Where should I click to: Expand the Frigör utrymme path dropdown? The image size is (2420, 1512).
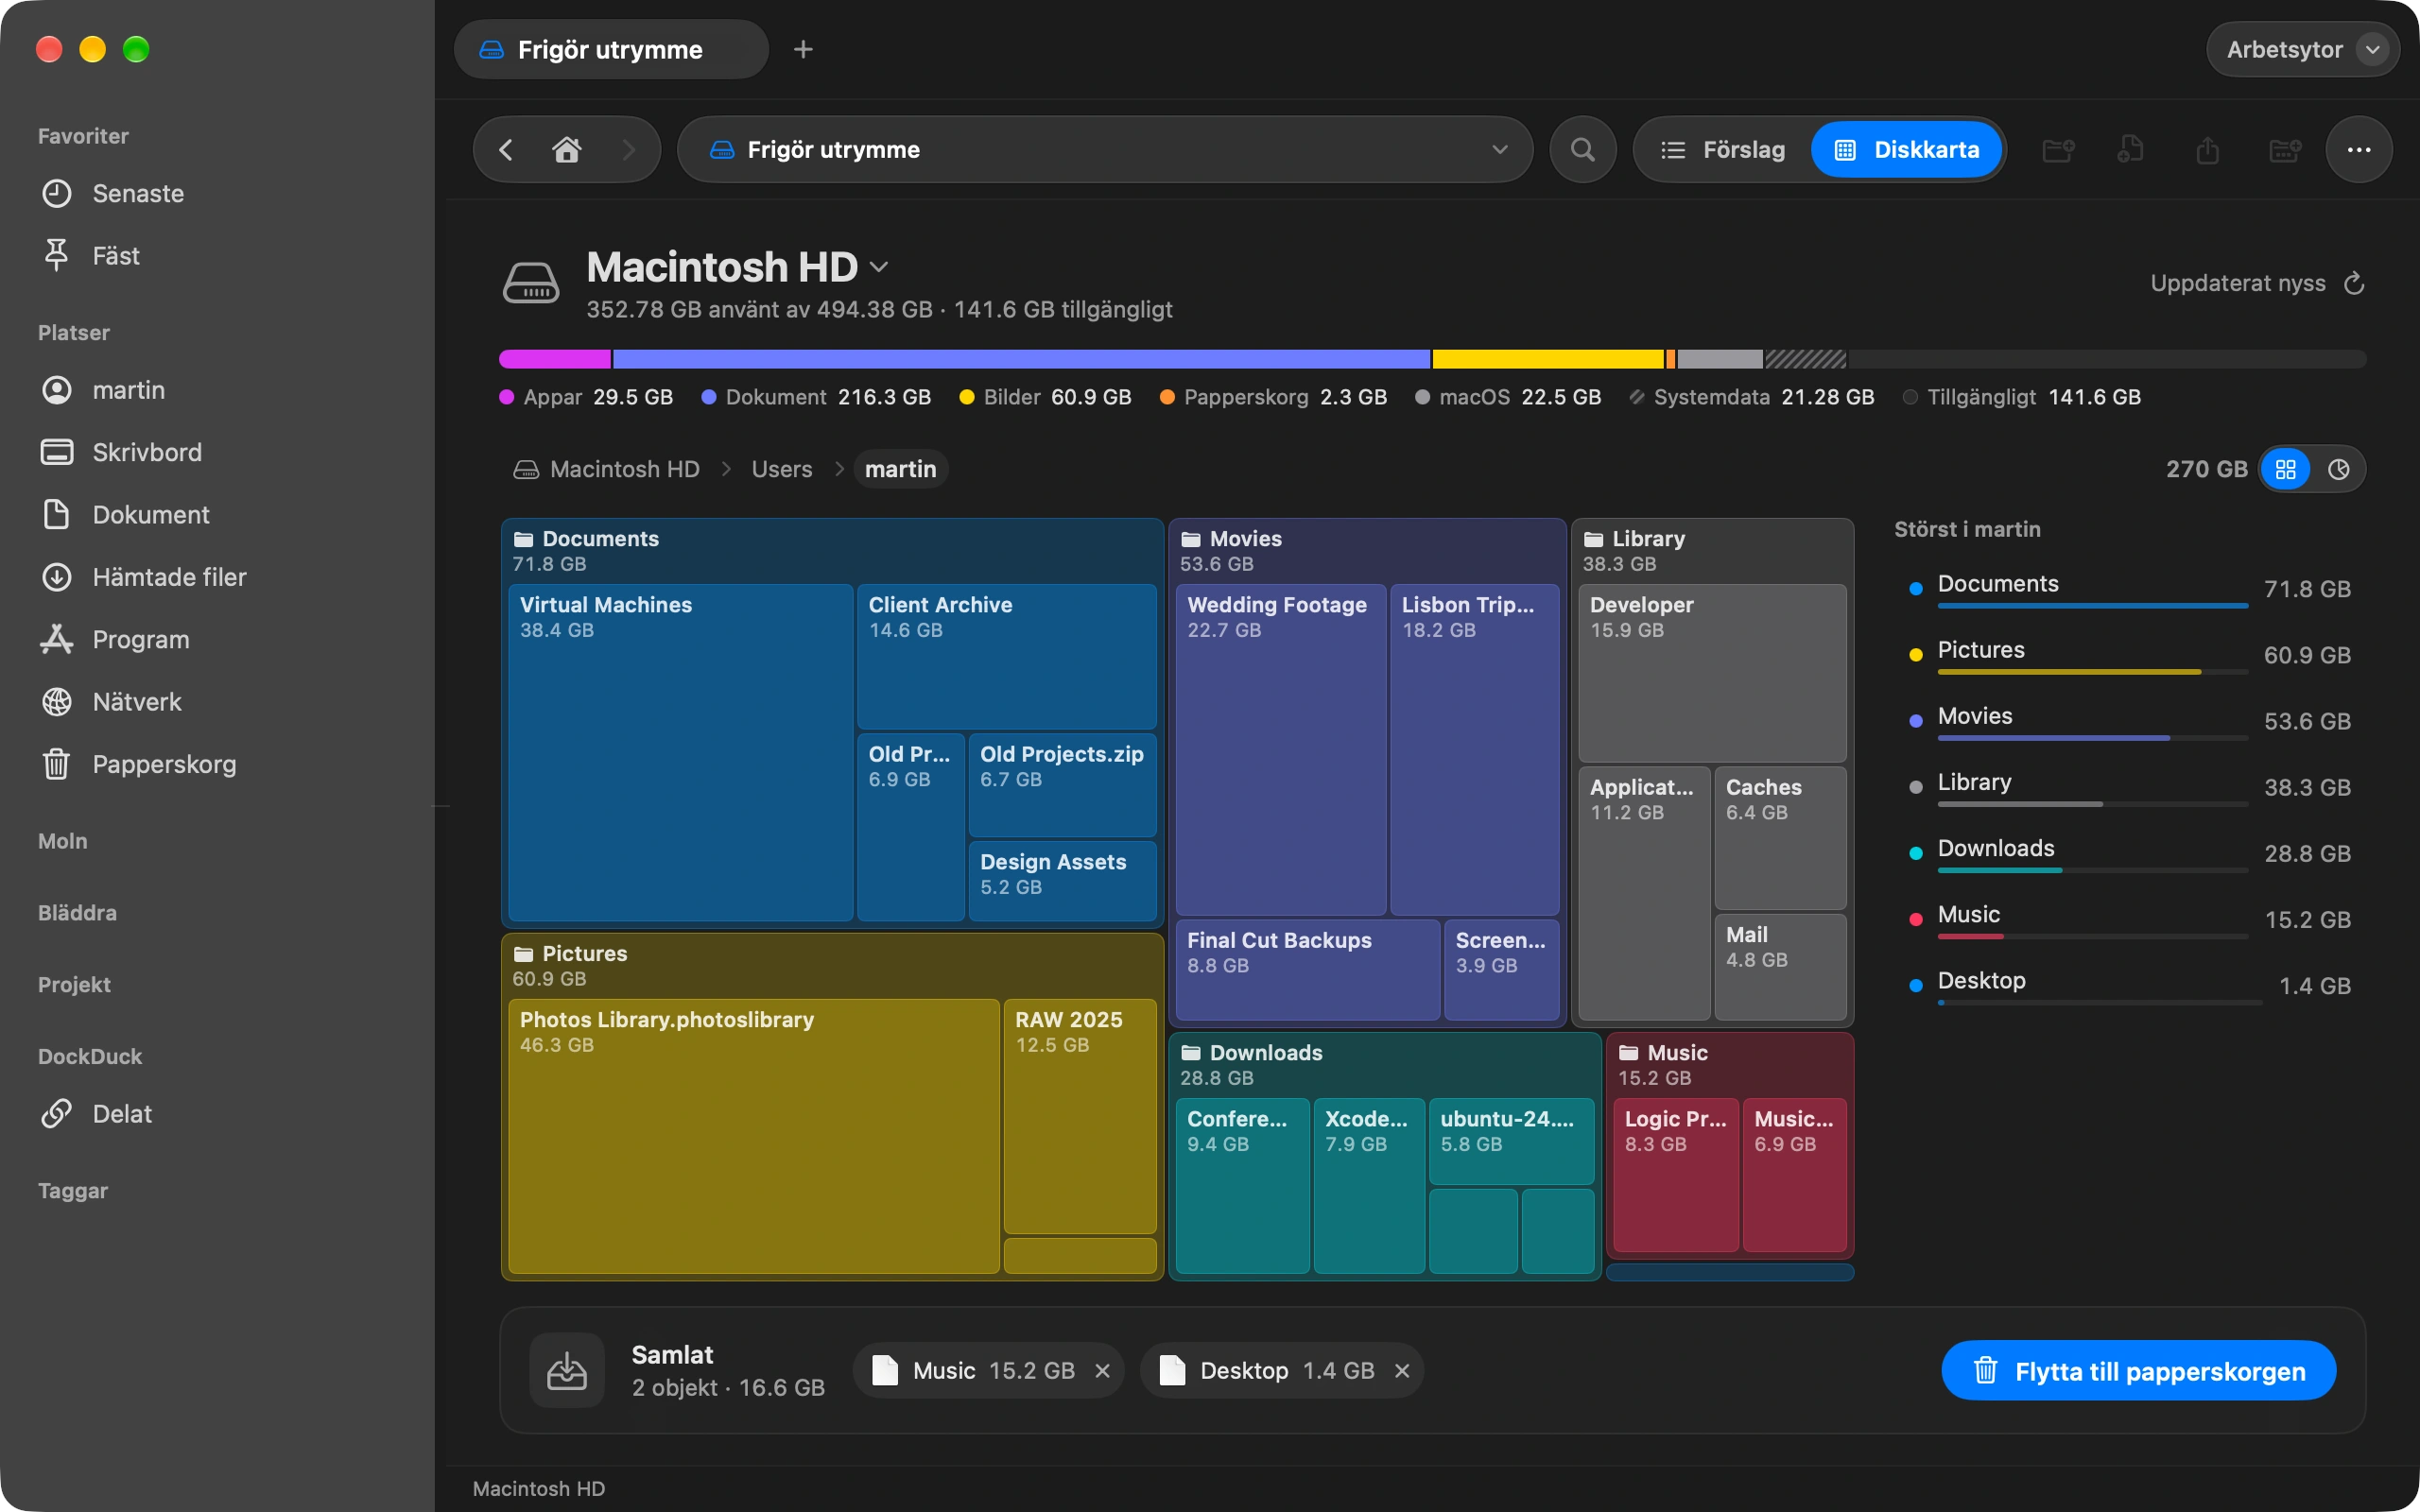1499,150
